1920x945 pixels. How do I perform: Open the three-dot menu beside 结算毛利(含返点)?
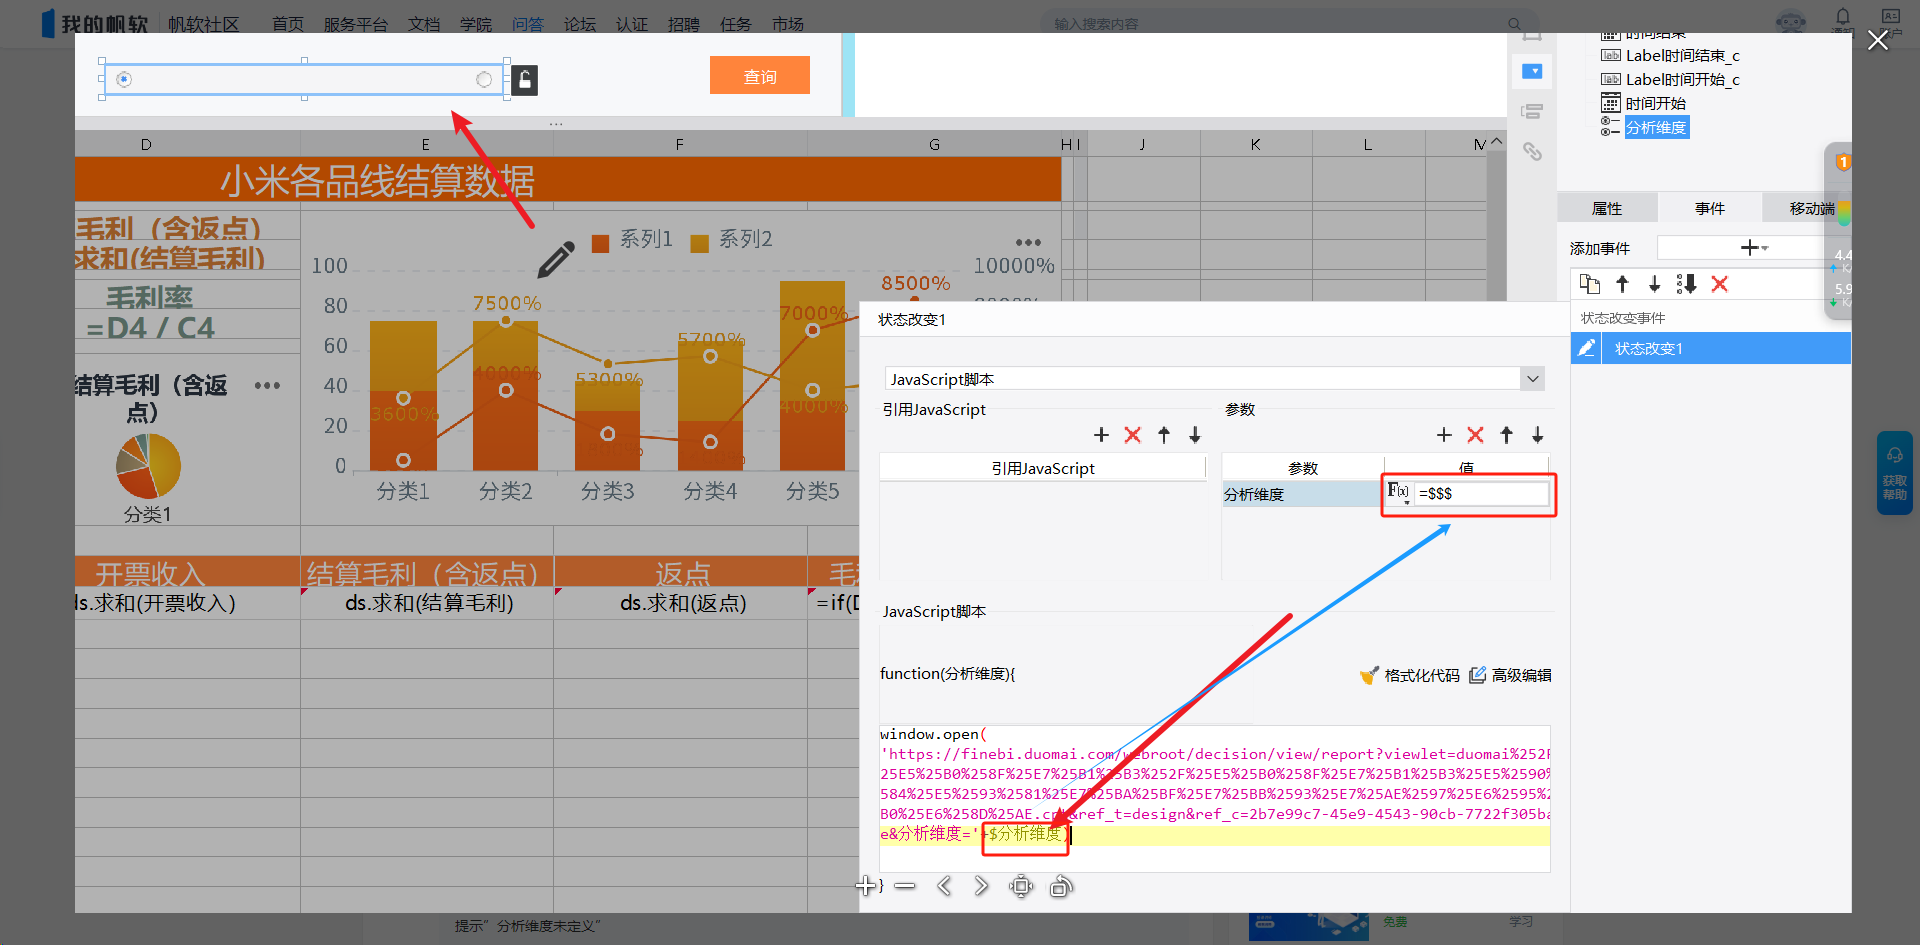coord(267,386)
